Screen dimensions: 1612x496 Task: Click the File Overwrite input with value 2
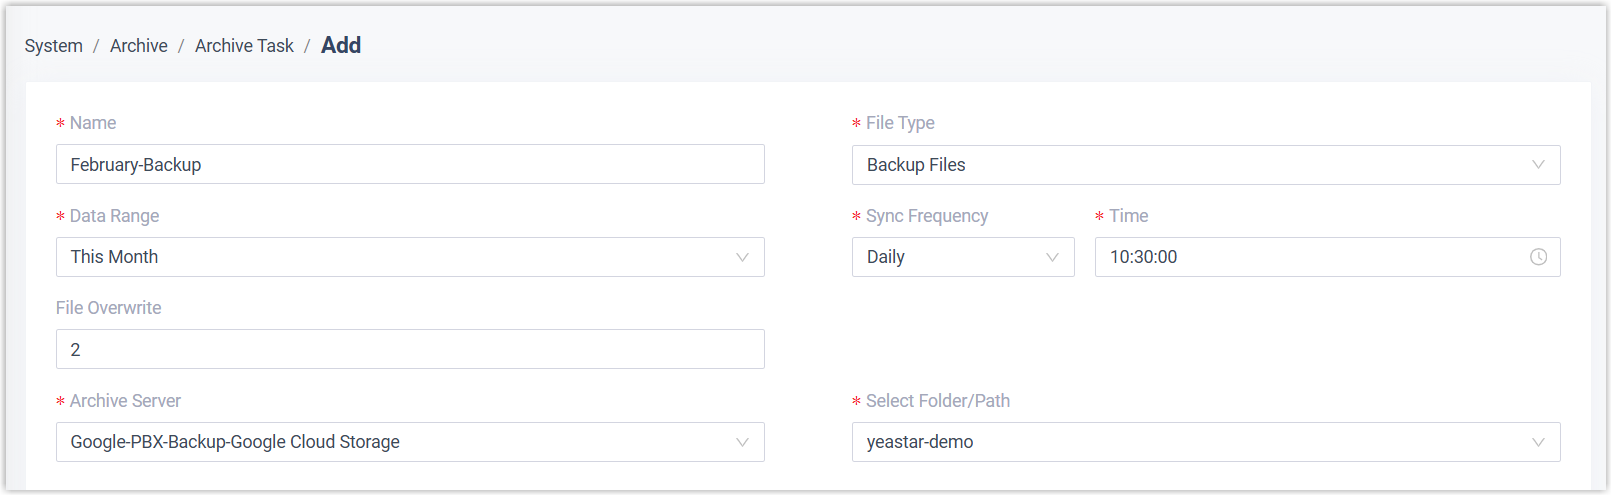410,350
